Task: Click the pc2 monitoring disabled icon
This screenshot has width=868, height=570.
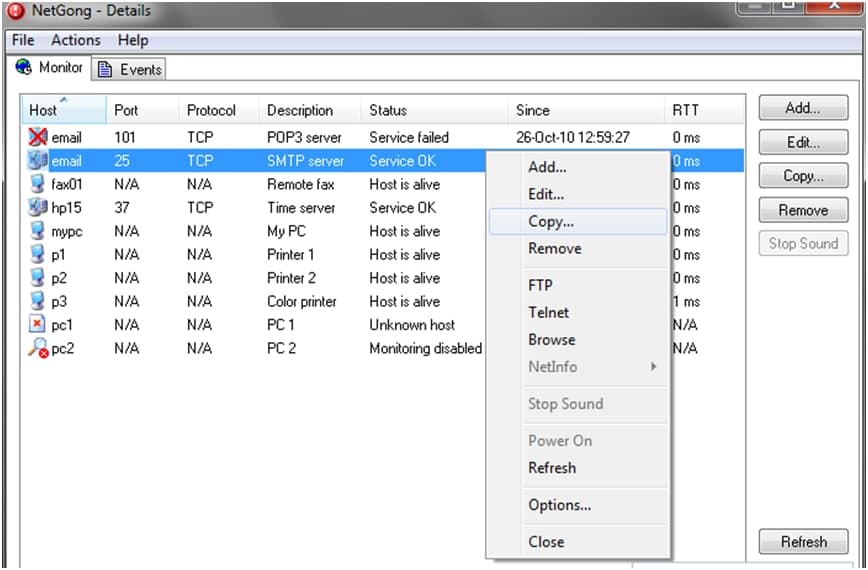Action: click(38, 349)
